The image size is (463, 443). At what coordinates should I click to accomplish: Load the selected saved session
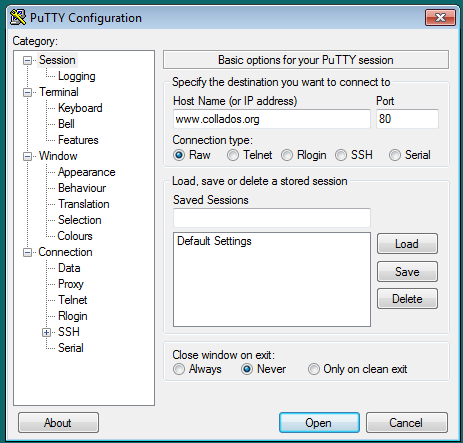407,244
